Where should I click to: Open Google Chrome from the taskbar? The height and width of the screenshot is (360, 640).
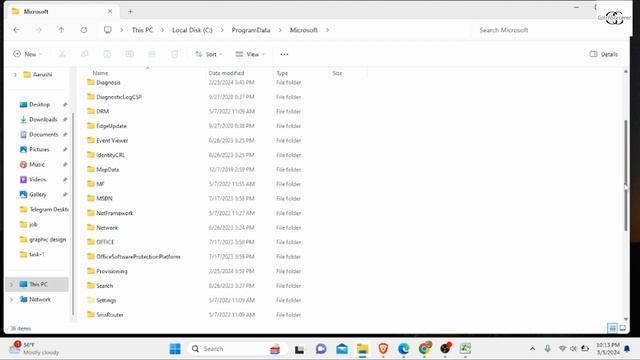[x=424, y=349]
